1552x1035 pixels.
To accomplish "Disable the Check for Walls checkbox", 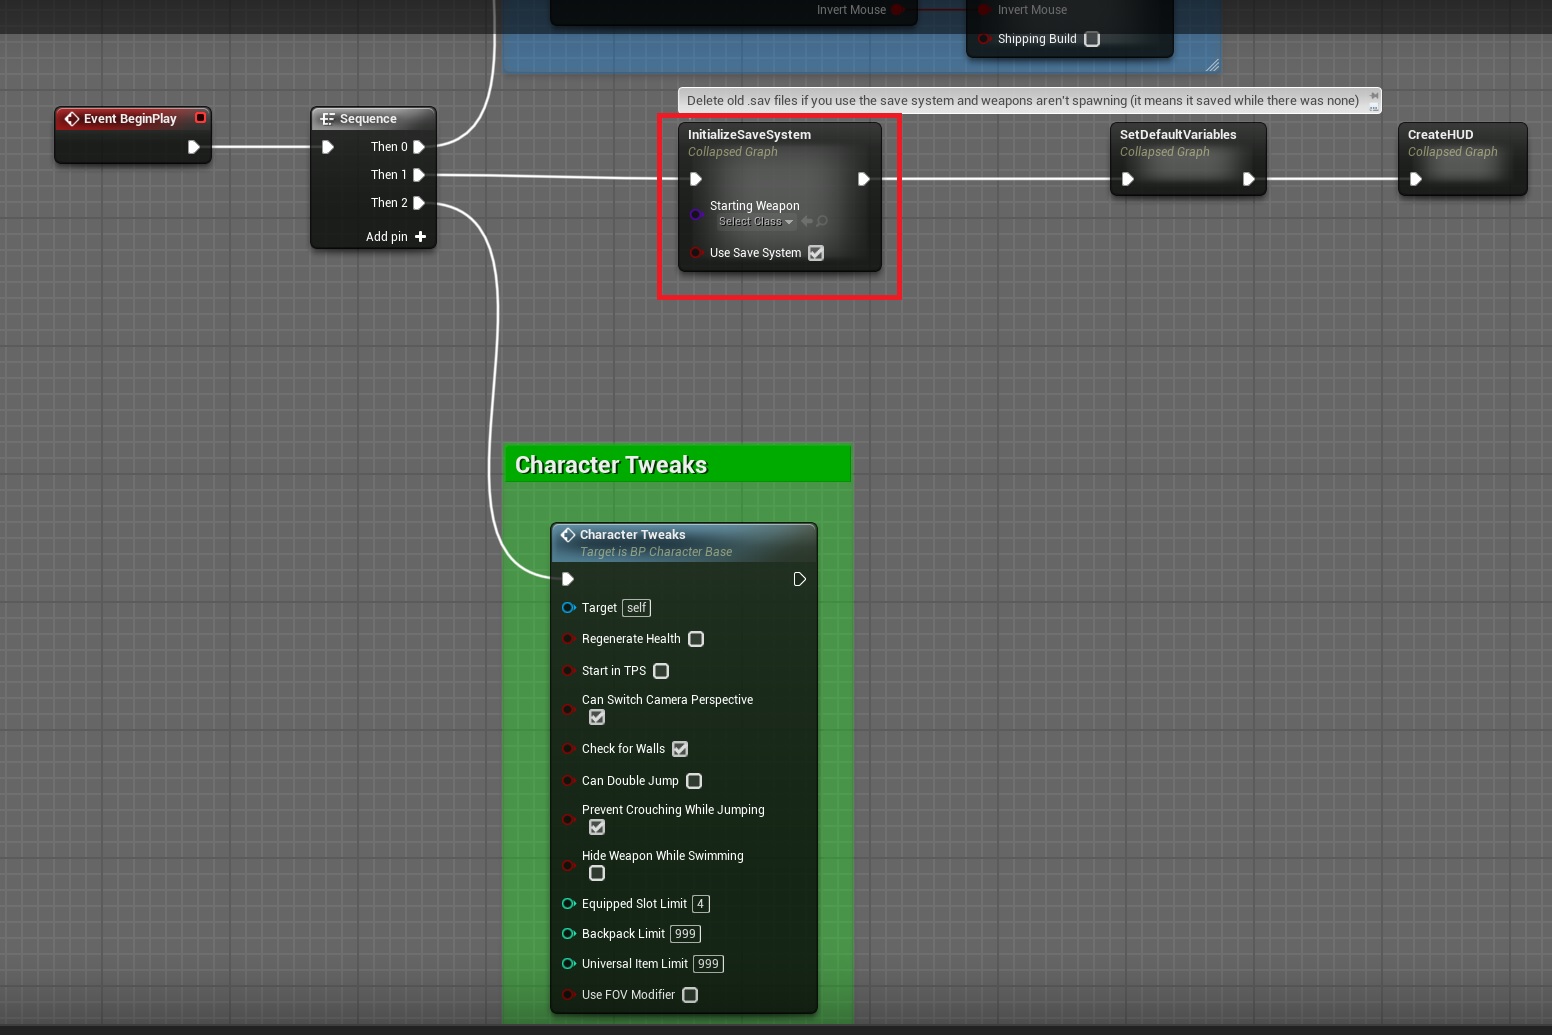I will (x=680, y=749).
